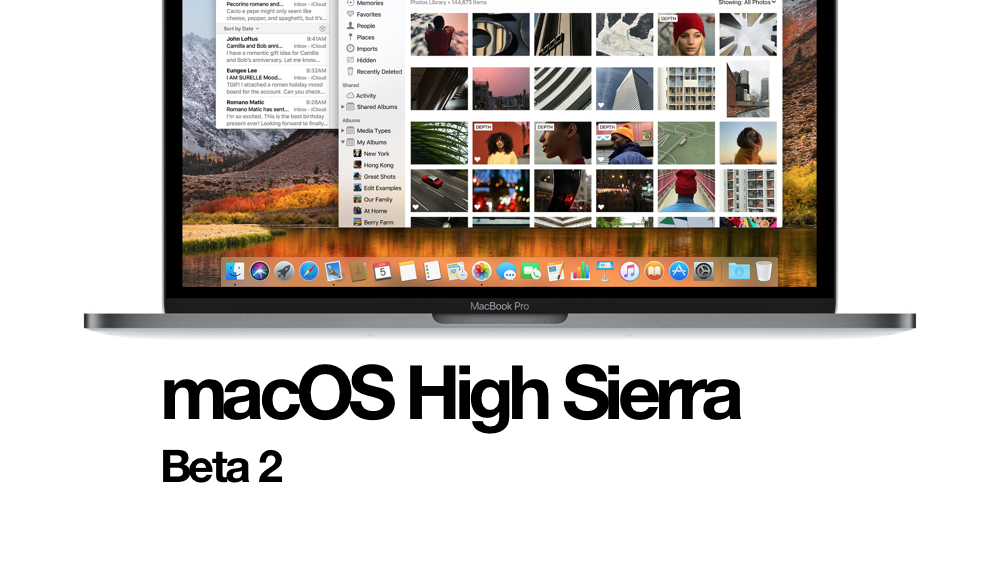This screenshot has height=561, width=1000.
Task: Open John Loftus email in Mail
Action: (276, 49)
